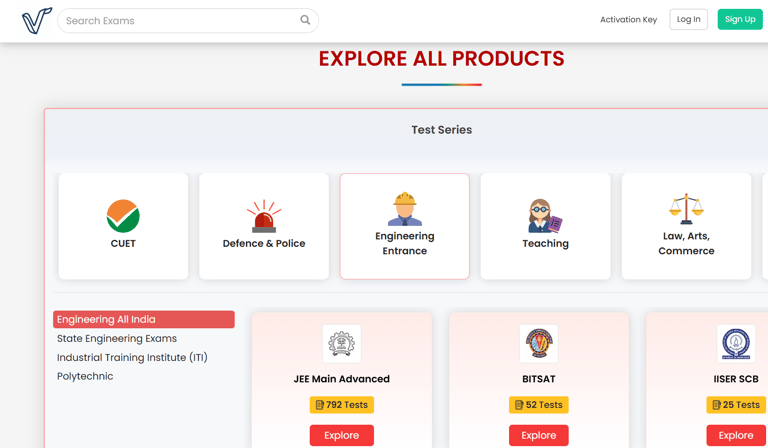Click the balance scales Law icon
Screen dimensions: 768x448
pos(686,209)
